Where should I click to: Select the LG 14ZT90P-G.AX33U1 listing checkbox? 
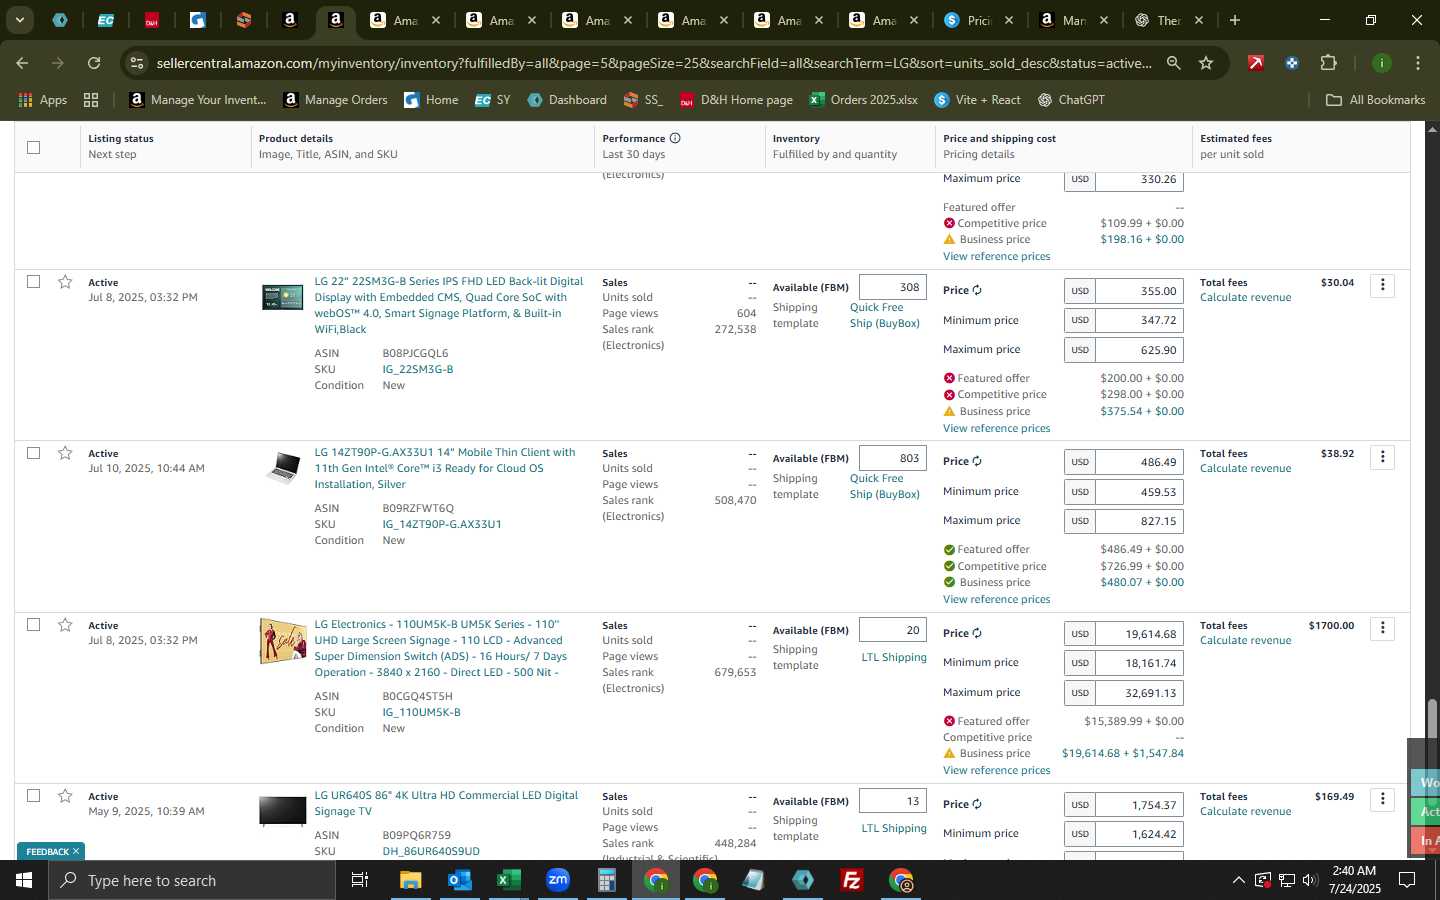point(33,453)
